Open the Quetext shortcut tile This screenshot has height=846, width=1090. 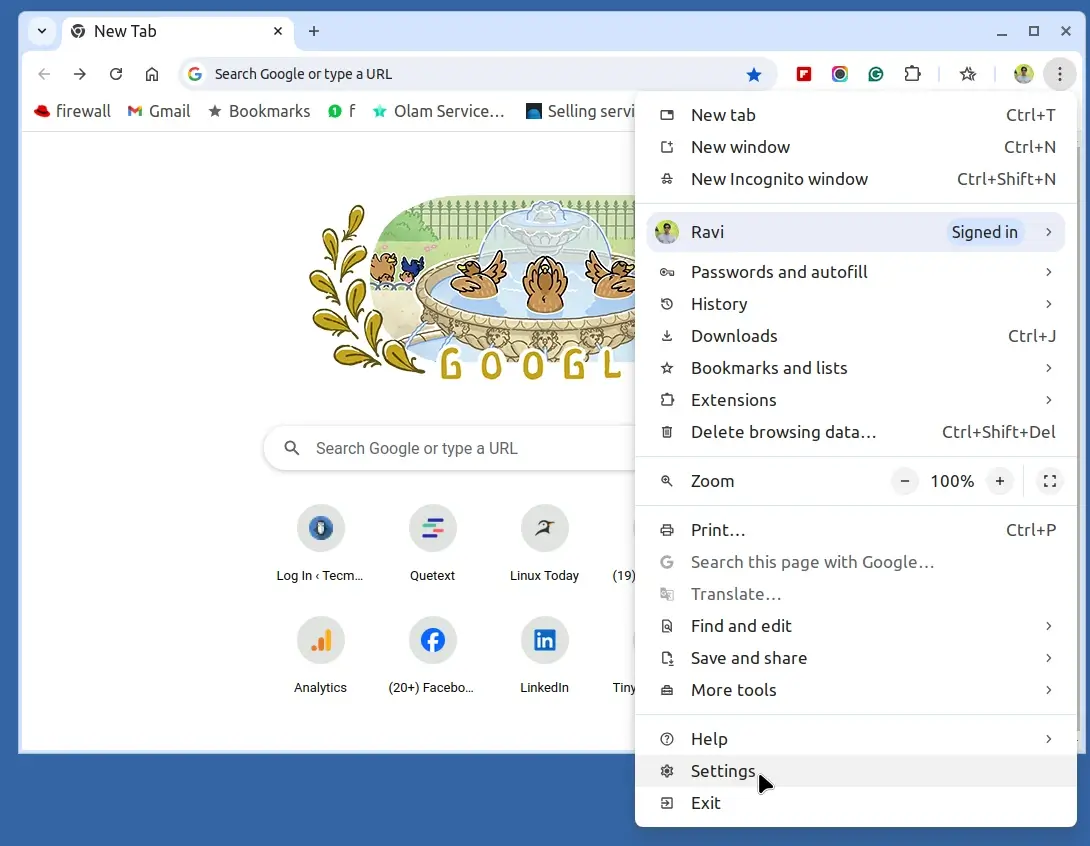point(432,544)
